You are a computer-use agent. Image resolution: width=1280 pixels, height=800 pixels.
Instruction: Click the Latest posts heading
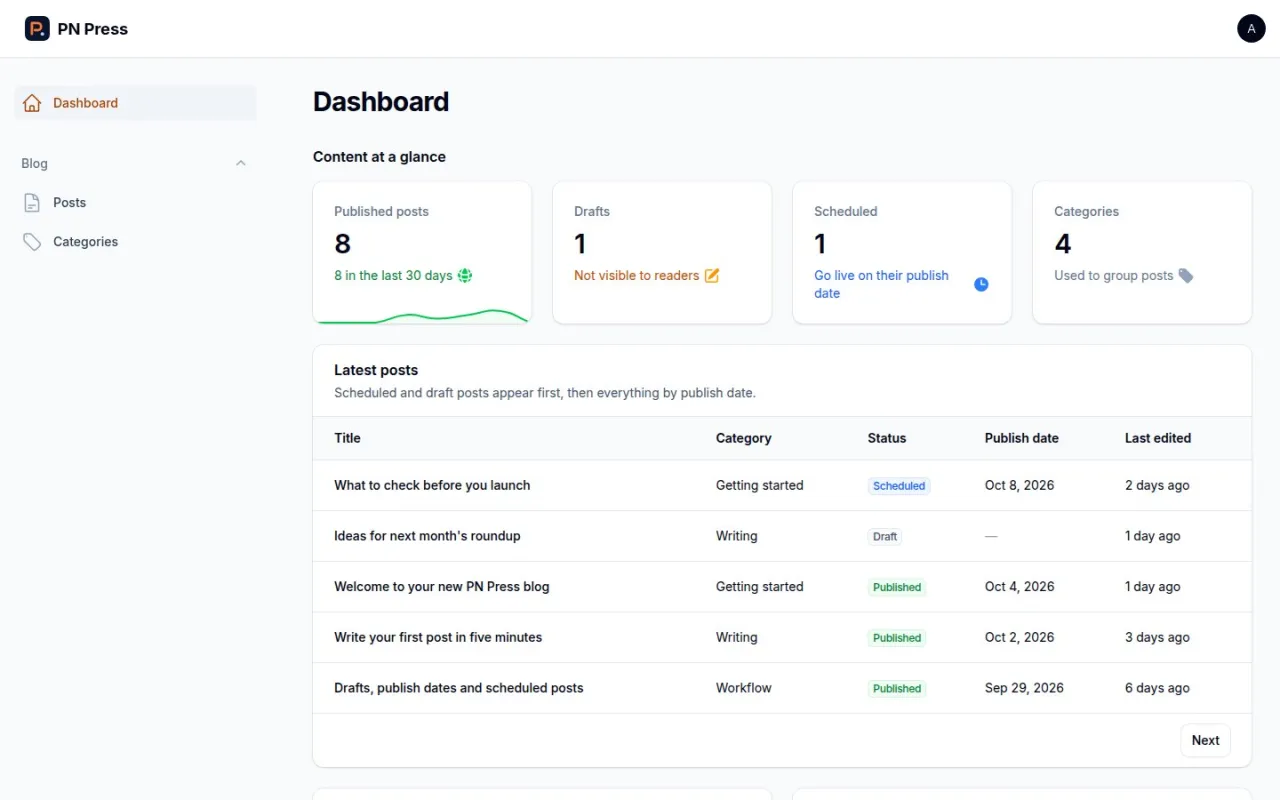coord(376,370)
